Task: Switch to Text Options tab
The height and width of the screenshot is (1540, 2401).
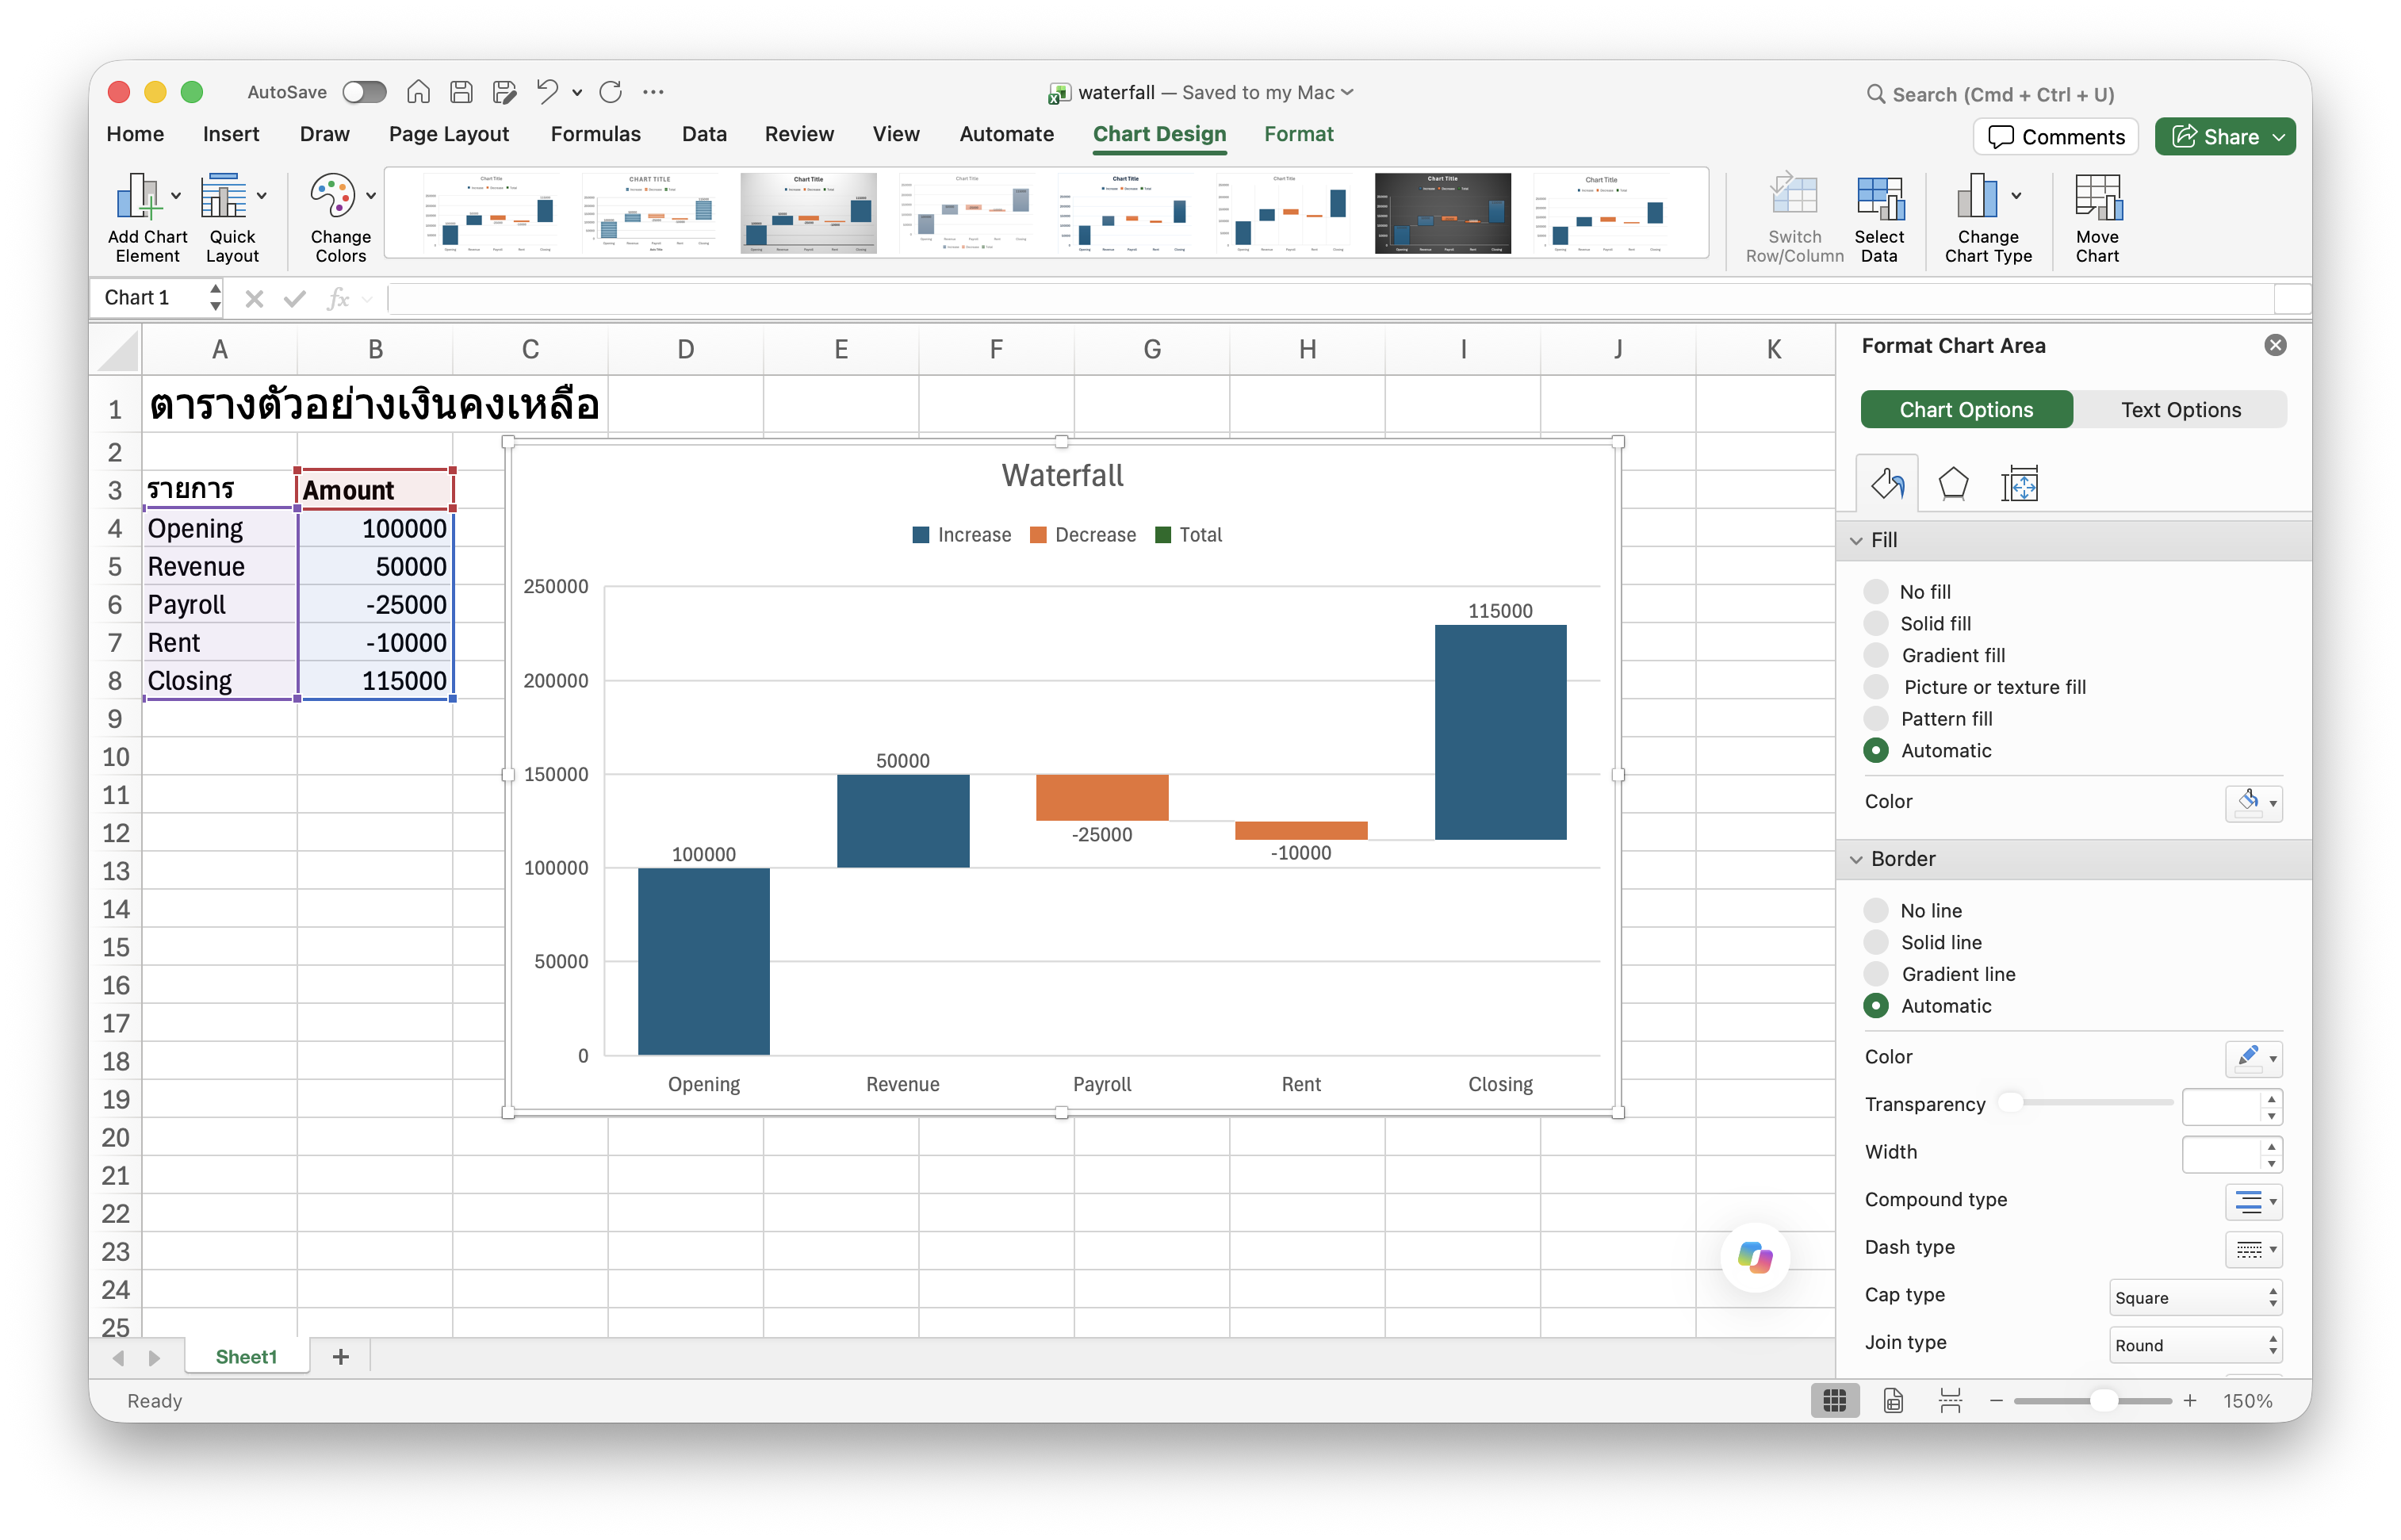Action: click(x=2180, y=410)
